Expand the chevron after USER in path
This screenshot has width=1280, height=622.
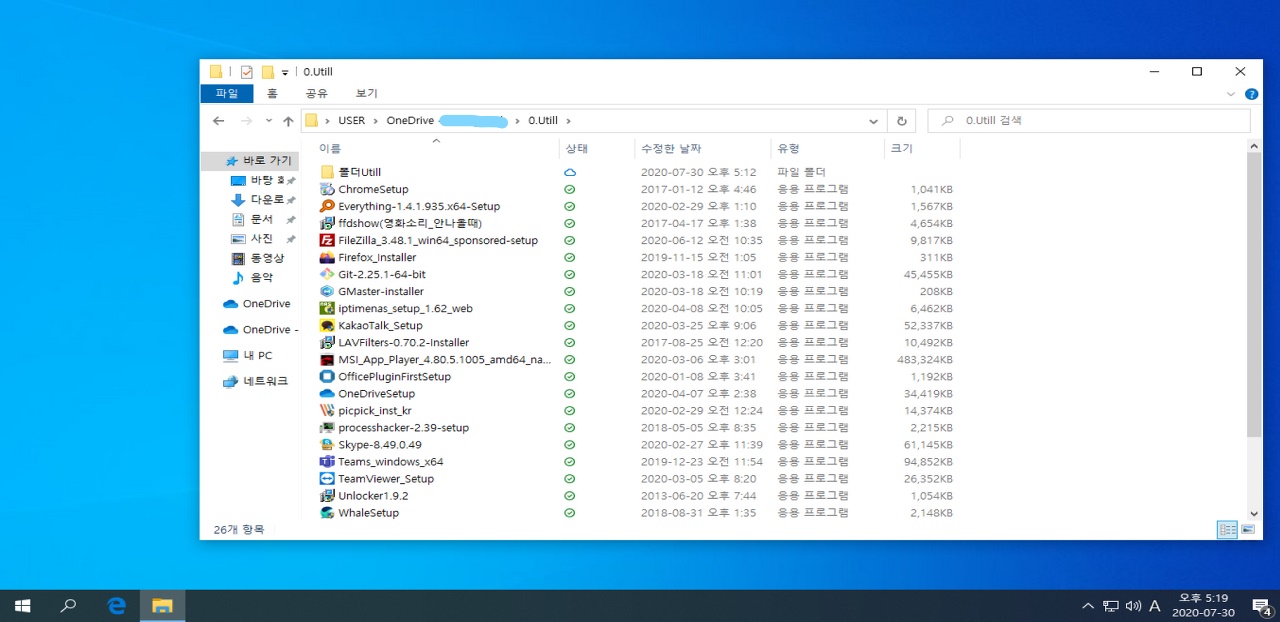[x=378, y=121]
